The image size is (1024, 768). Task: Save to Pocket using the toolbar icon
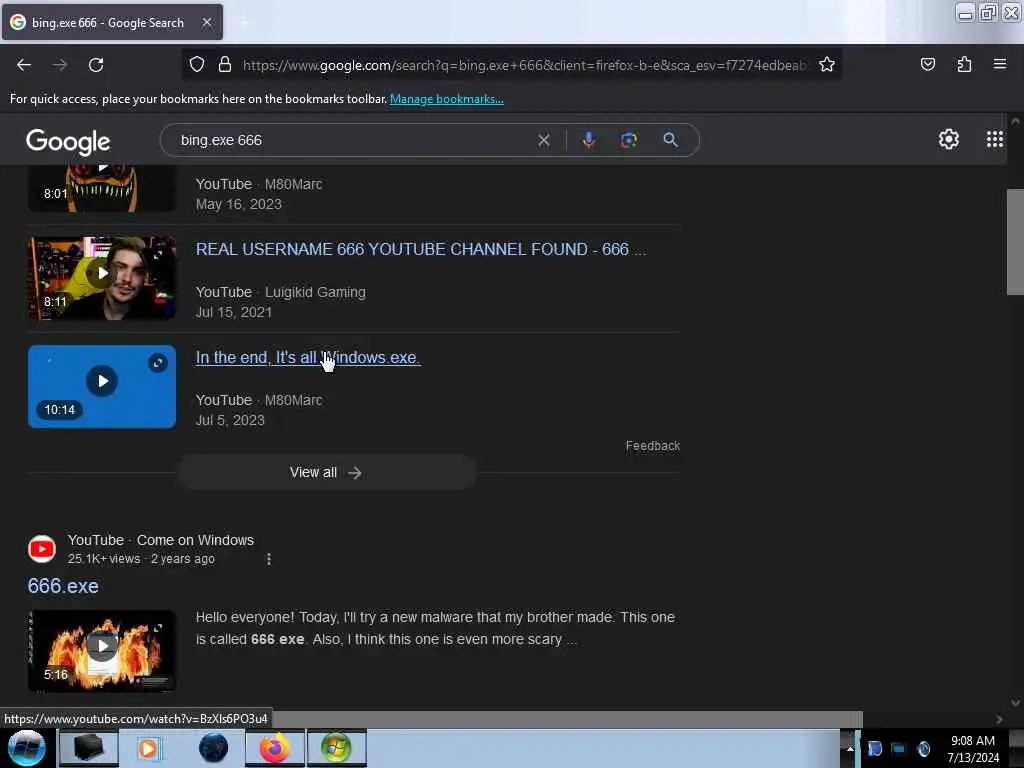[x=927, y=64]
